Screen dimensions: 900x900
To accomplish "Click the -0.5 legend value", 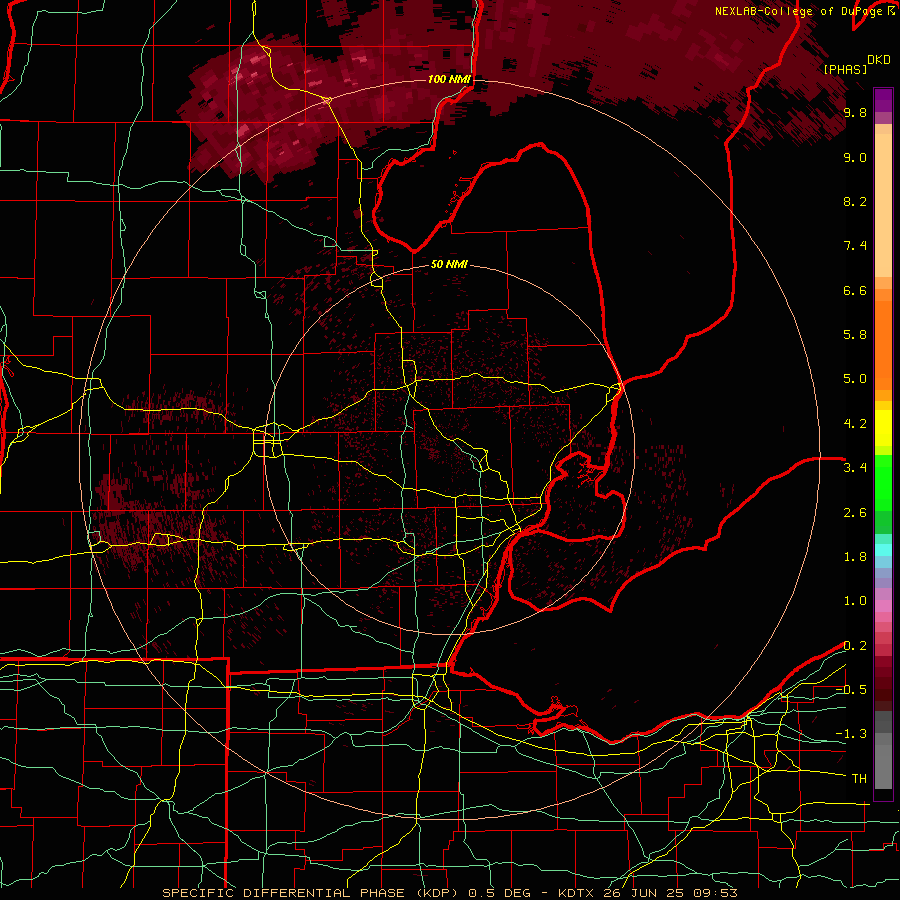I will click(x=851, y=690).
